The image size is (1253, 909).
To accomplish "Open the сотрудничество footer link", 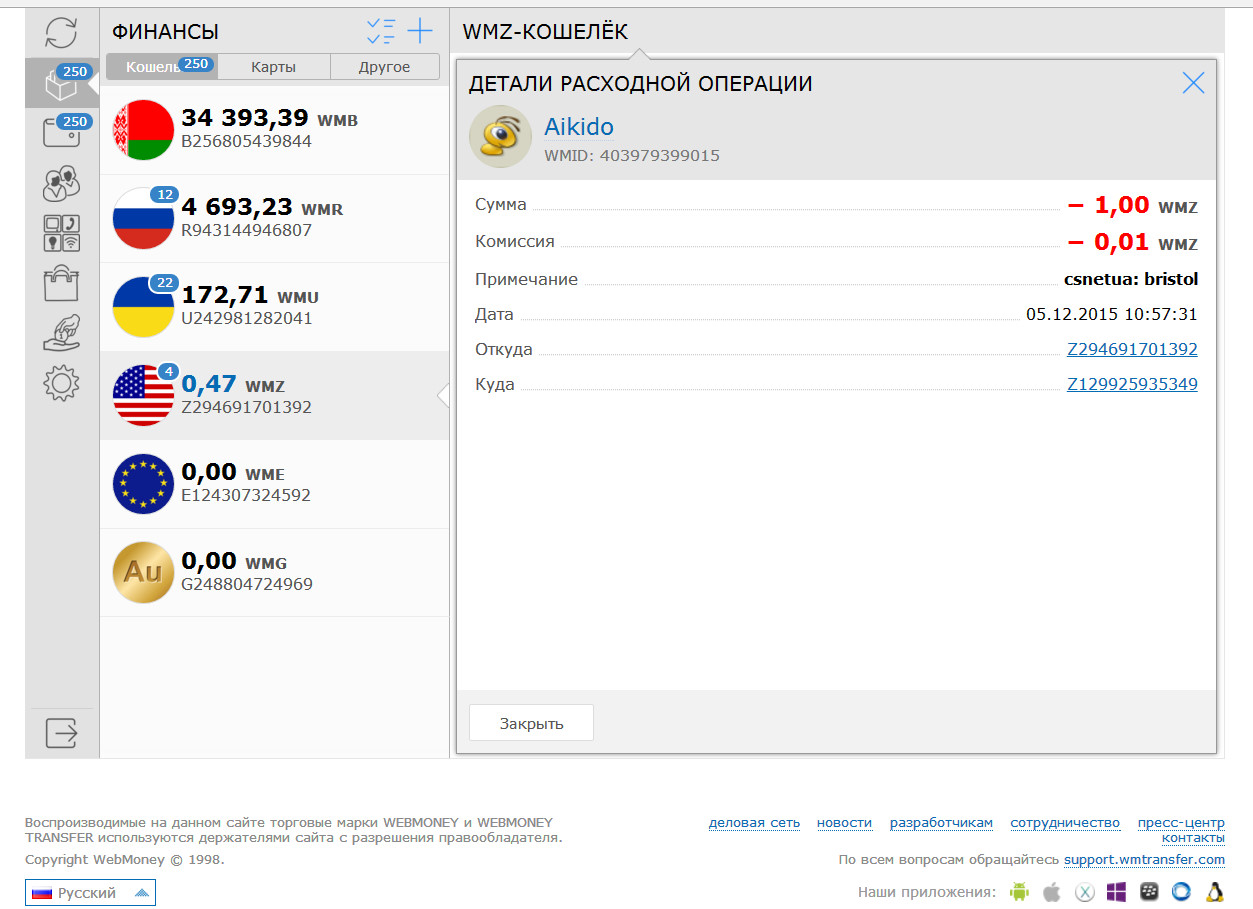I will point(1065,822).
